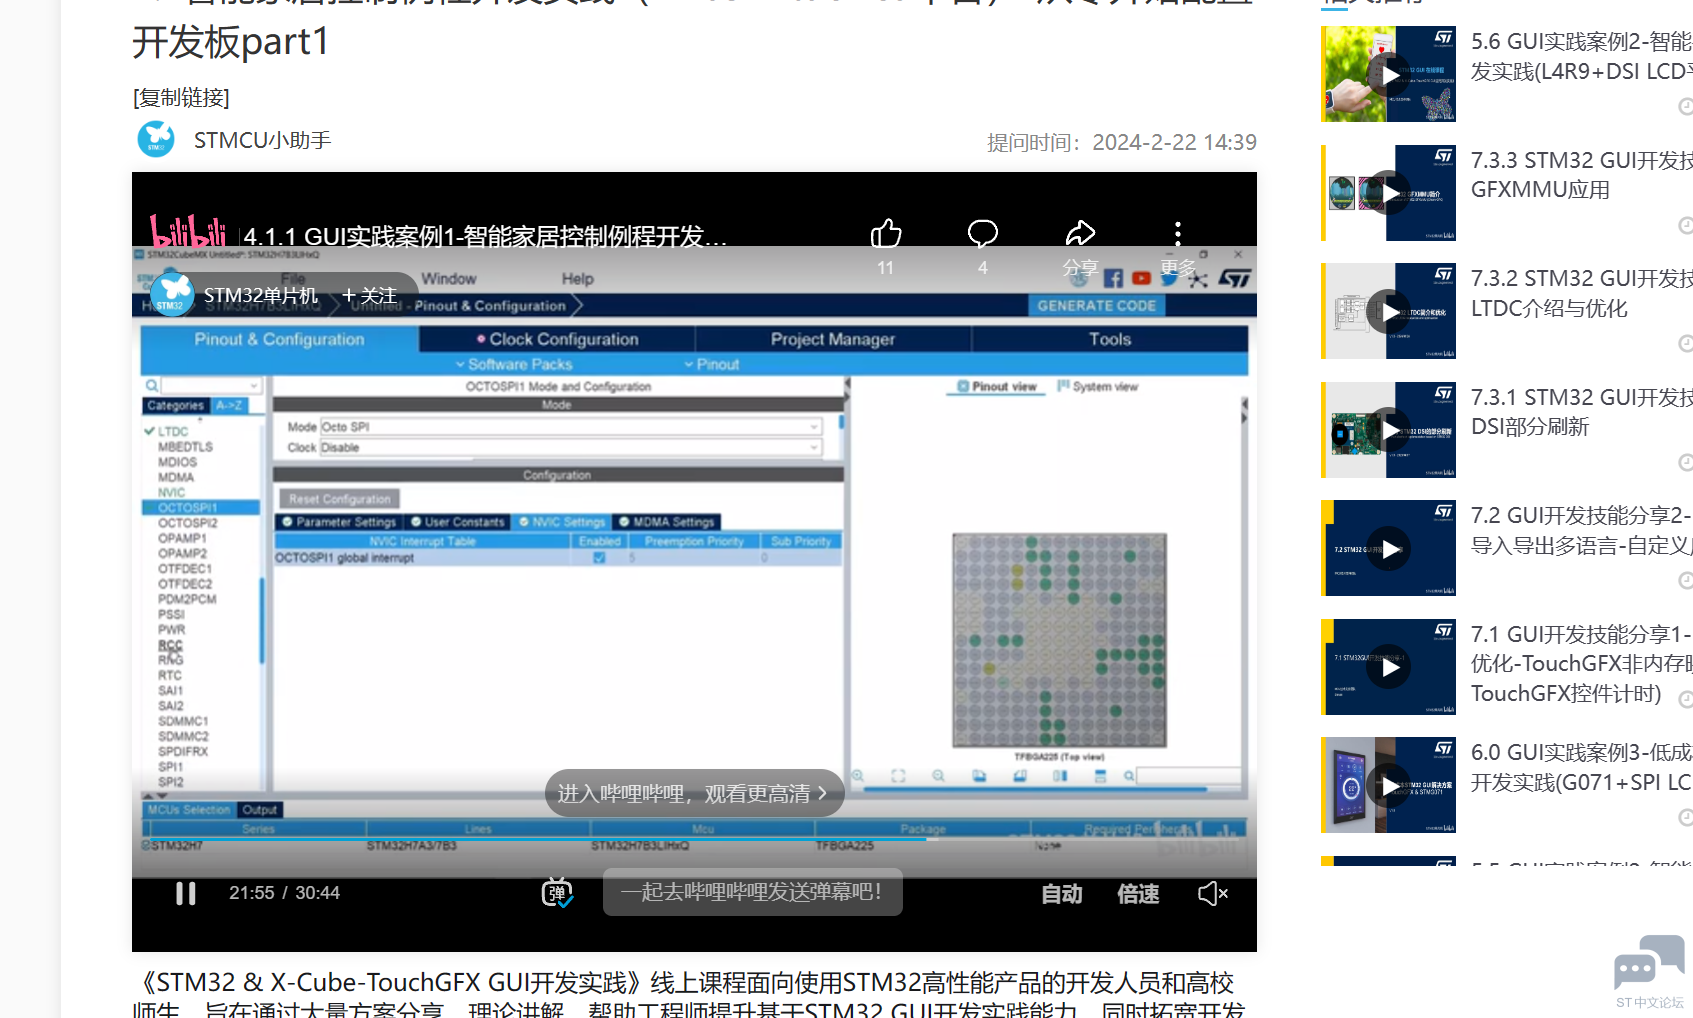Open the 自动 video quality menu

(x=1062, y=894)
